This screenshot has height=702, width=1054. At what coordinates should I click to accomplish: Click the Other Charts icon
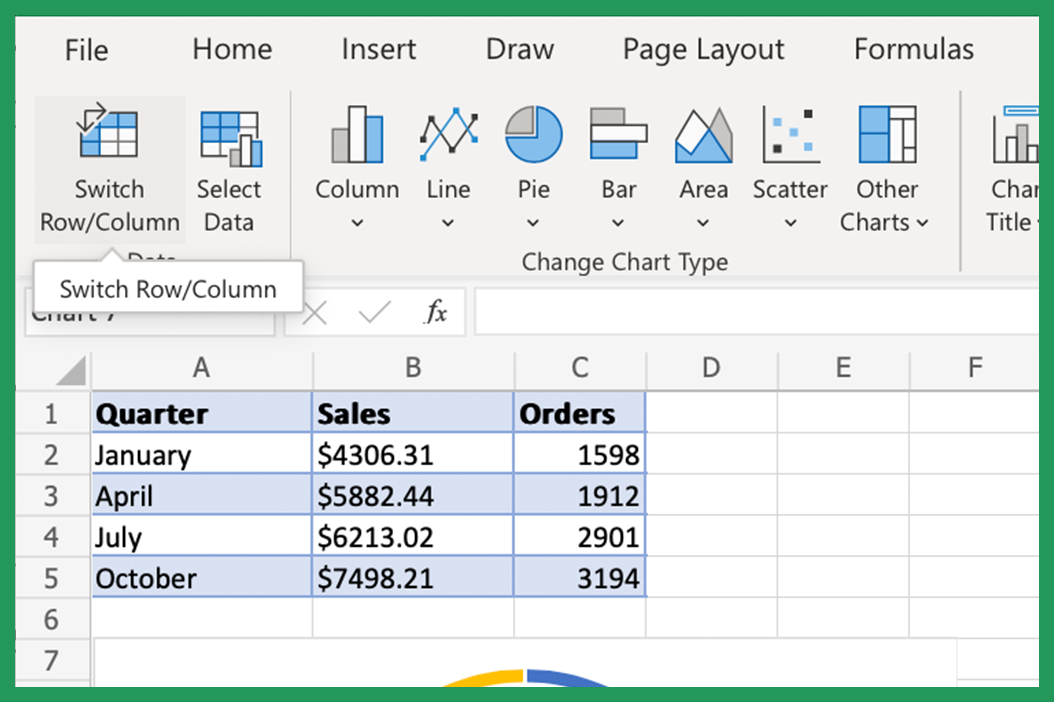point(886,132)
